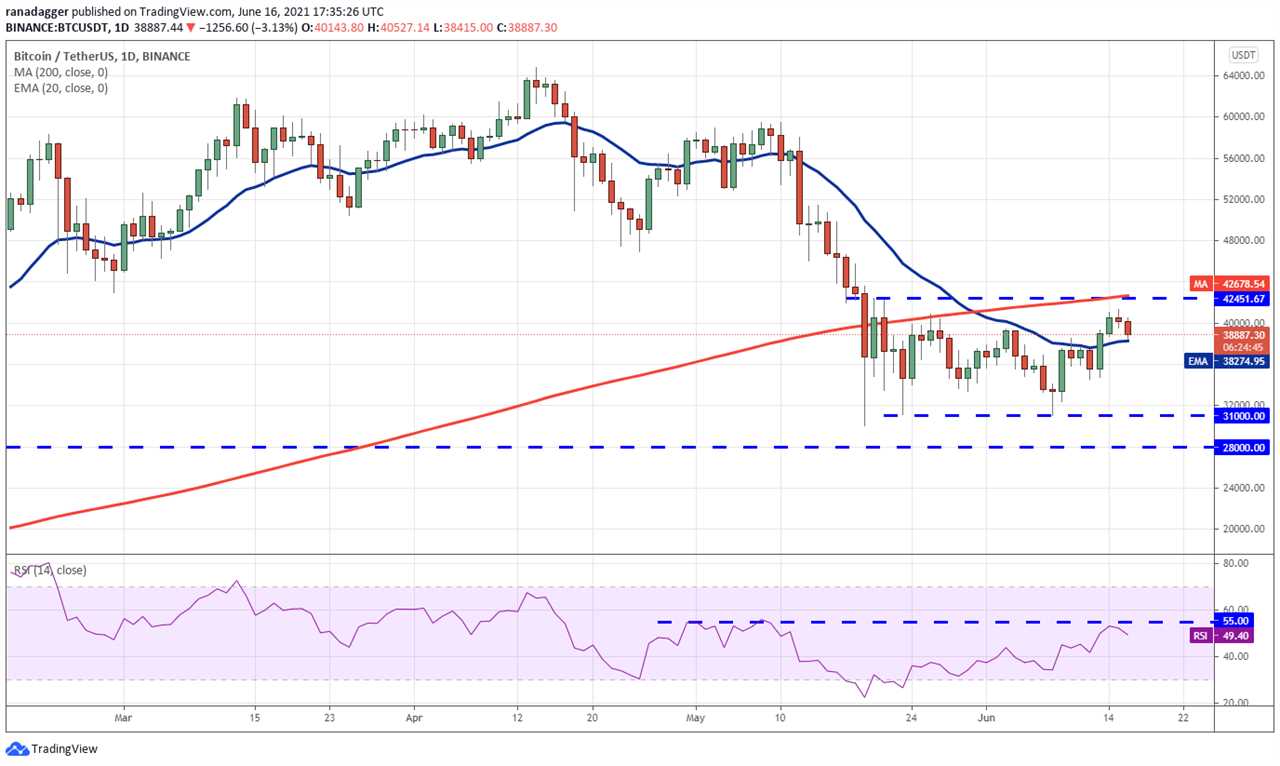
Task: Click the 60000.00 price axis label
Action: (x=1242, y=117)
